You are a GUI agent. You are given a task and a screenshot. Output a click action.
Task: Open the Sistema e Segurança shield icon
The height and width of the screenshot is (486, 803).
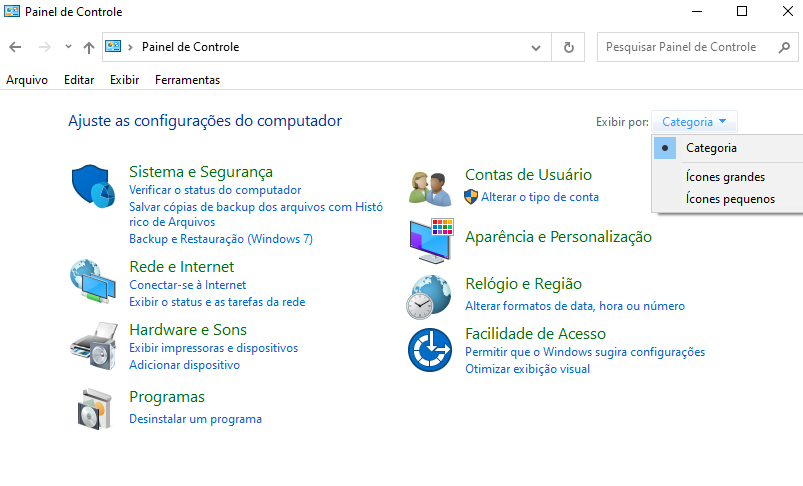click(x=93, y=186)
